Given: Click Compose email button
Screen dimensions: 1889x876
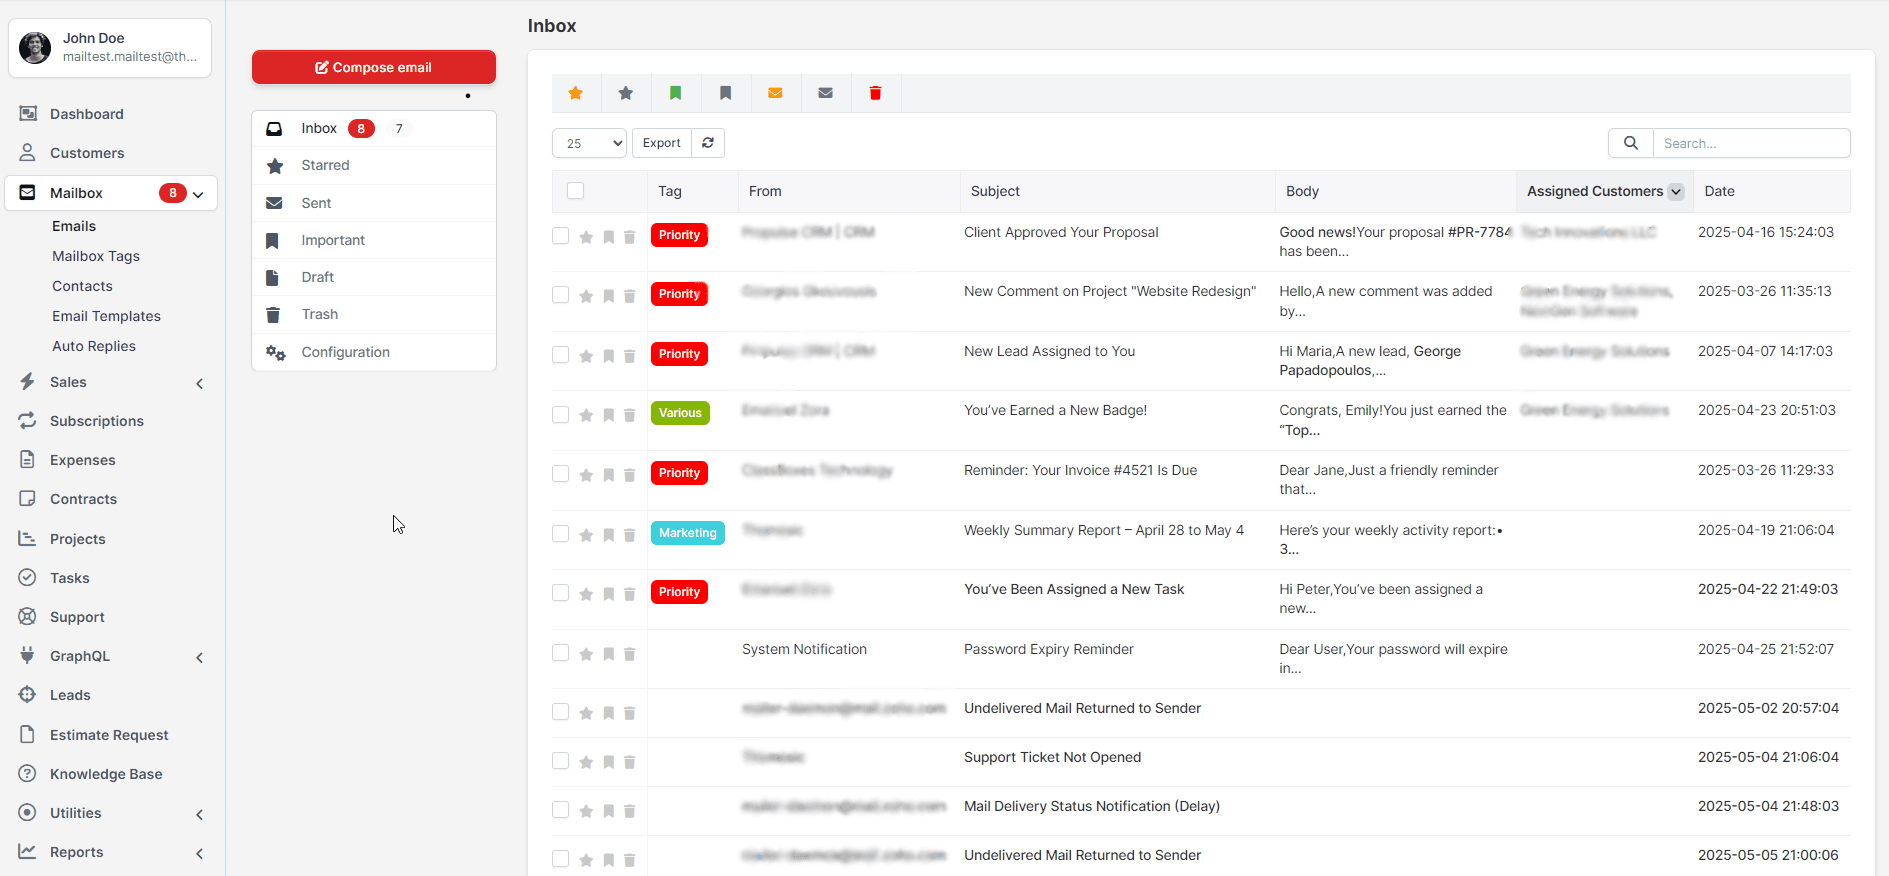Looking at the screenshot, I should [x=373, y=67].
